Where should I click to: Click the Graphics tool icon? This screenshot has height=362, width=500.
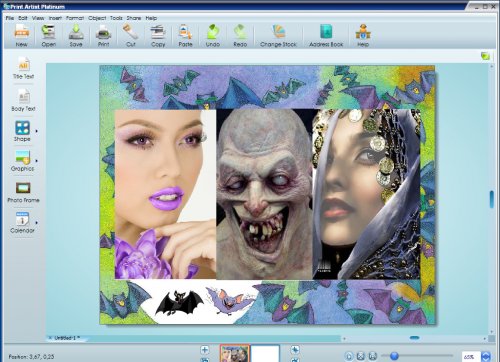click(22, 157)
